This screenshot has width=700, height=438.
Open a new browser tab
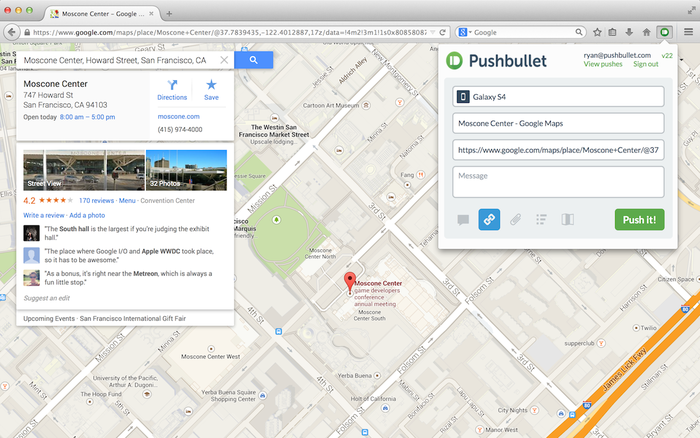tap(169, 13)
